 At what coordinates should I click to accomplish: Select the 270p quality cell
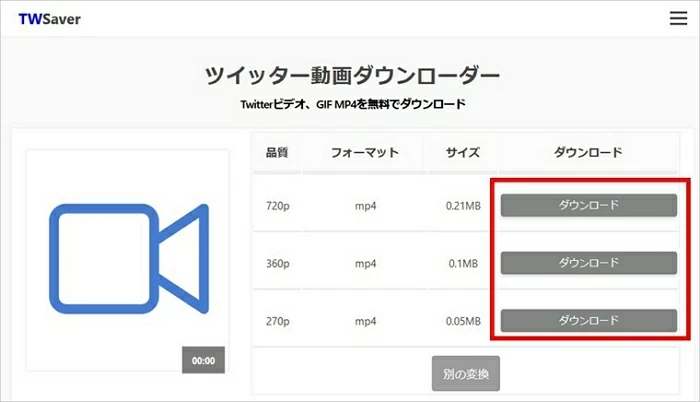[x=277, y=322]
